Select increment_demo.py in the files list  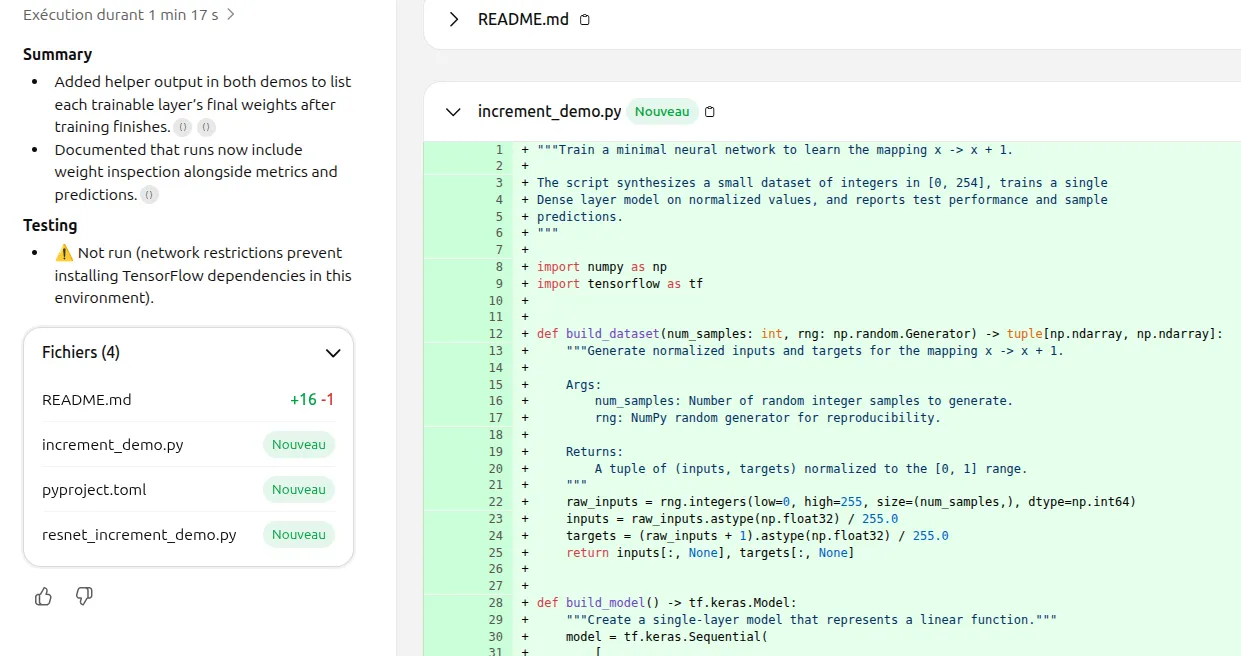[113, 445]
